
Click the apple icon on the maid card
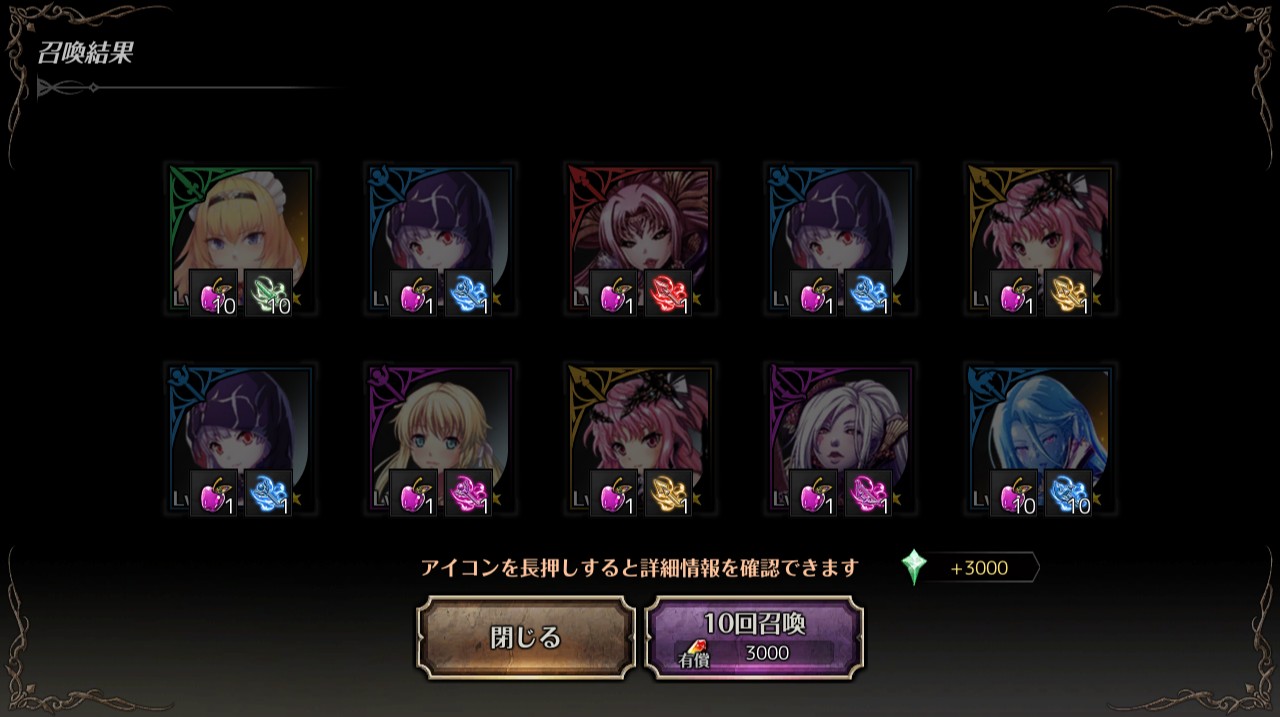click(x=214, y=294)
